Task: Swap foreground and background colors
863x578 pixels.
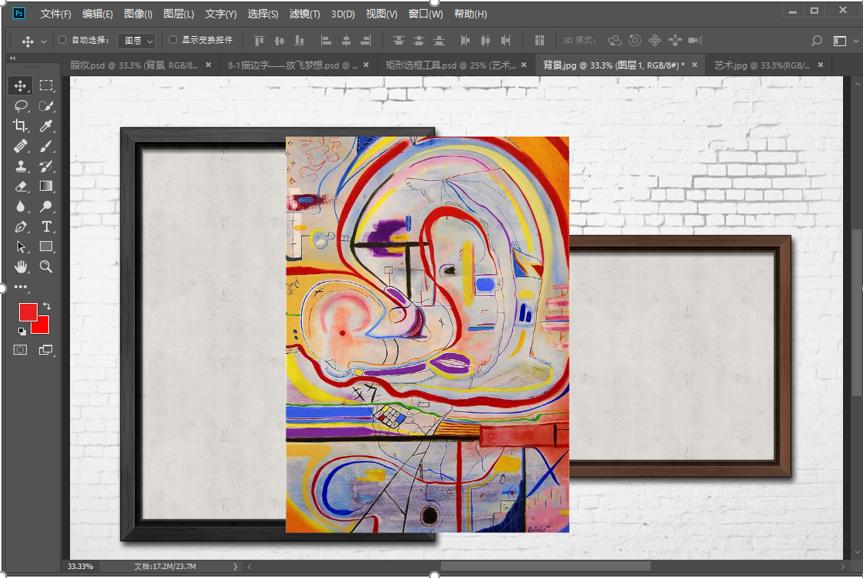Action: (x=47, y=306)
